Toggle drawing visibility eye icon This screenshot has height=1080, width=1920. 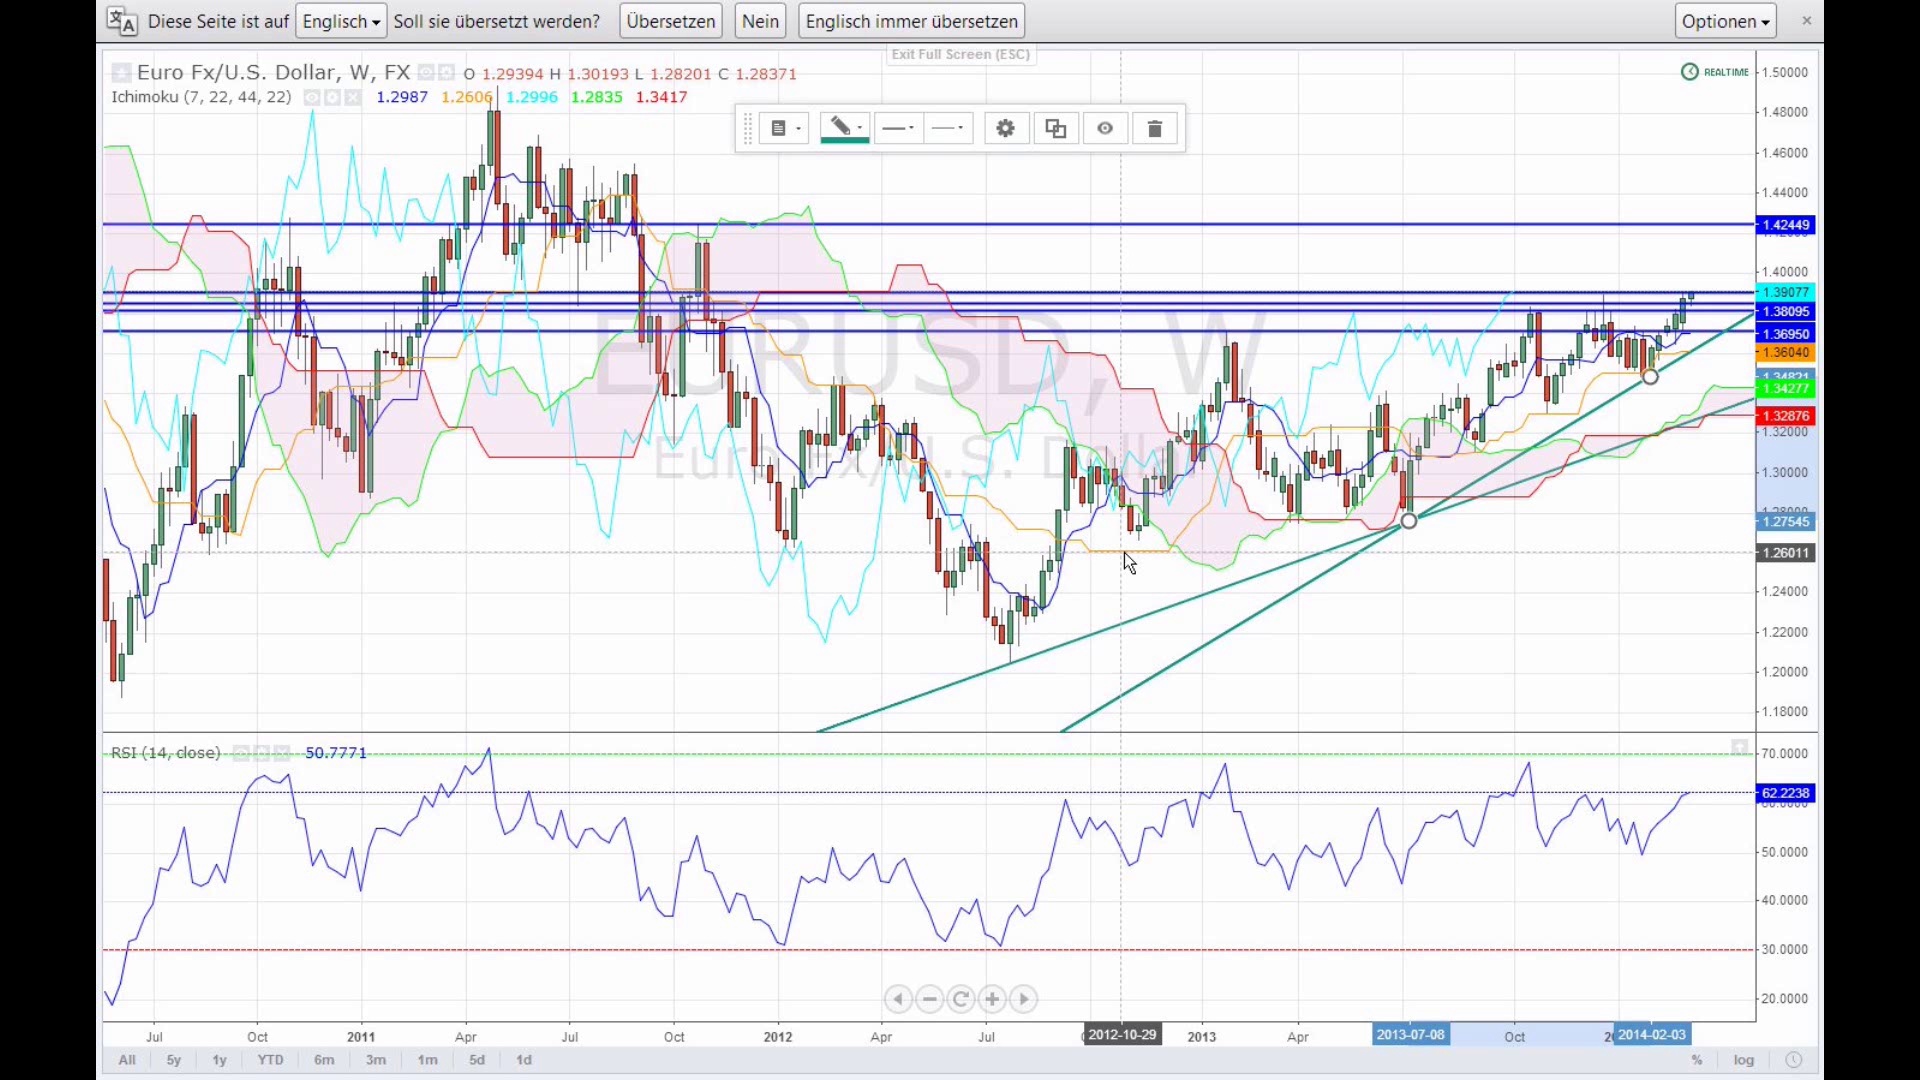point(1105,129)
